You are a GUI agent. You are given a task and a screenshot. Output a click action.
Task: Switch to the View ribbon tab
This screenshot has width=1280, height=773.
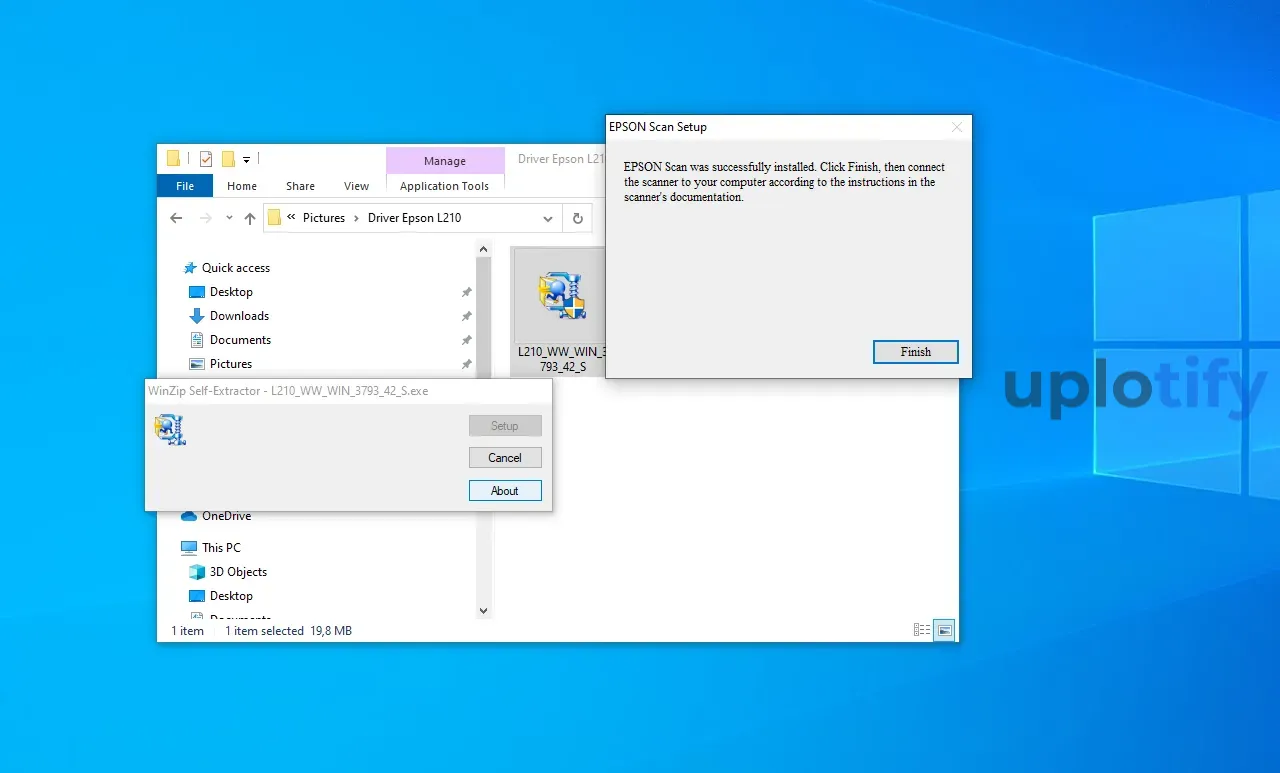pyautogui.click(x=357, y=186)
